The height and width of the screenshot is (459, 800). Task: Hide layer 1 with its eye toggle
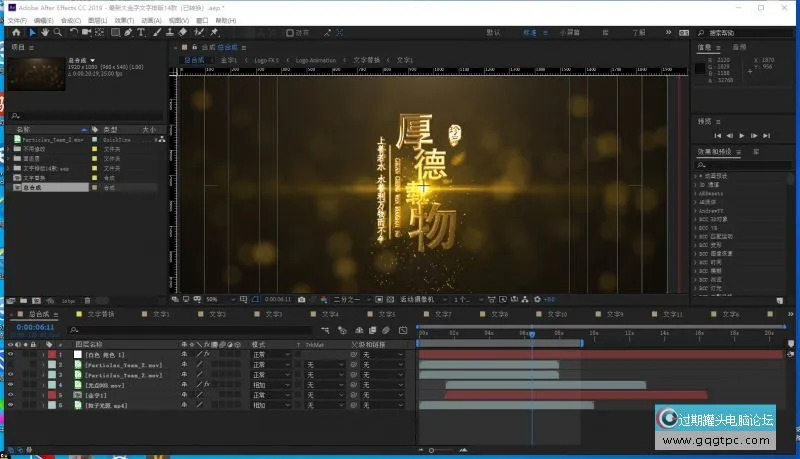coord(10,354)
